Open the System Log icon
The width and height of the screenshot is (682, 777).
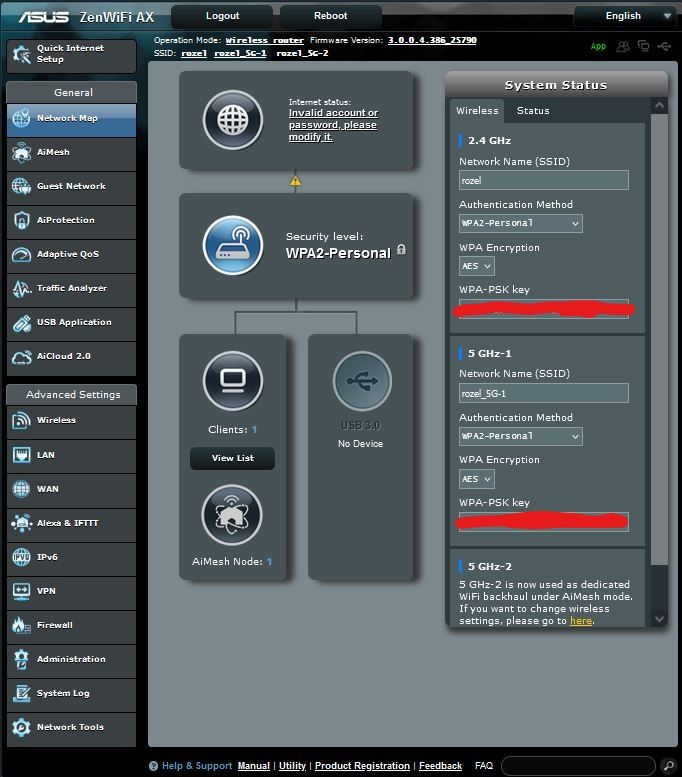point(21,693)
